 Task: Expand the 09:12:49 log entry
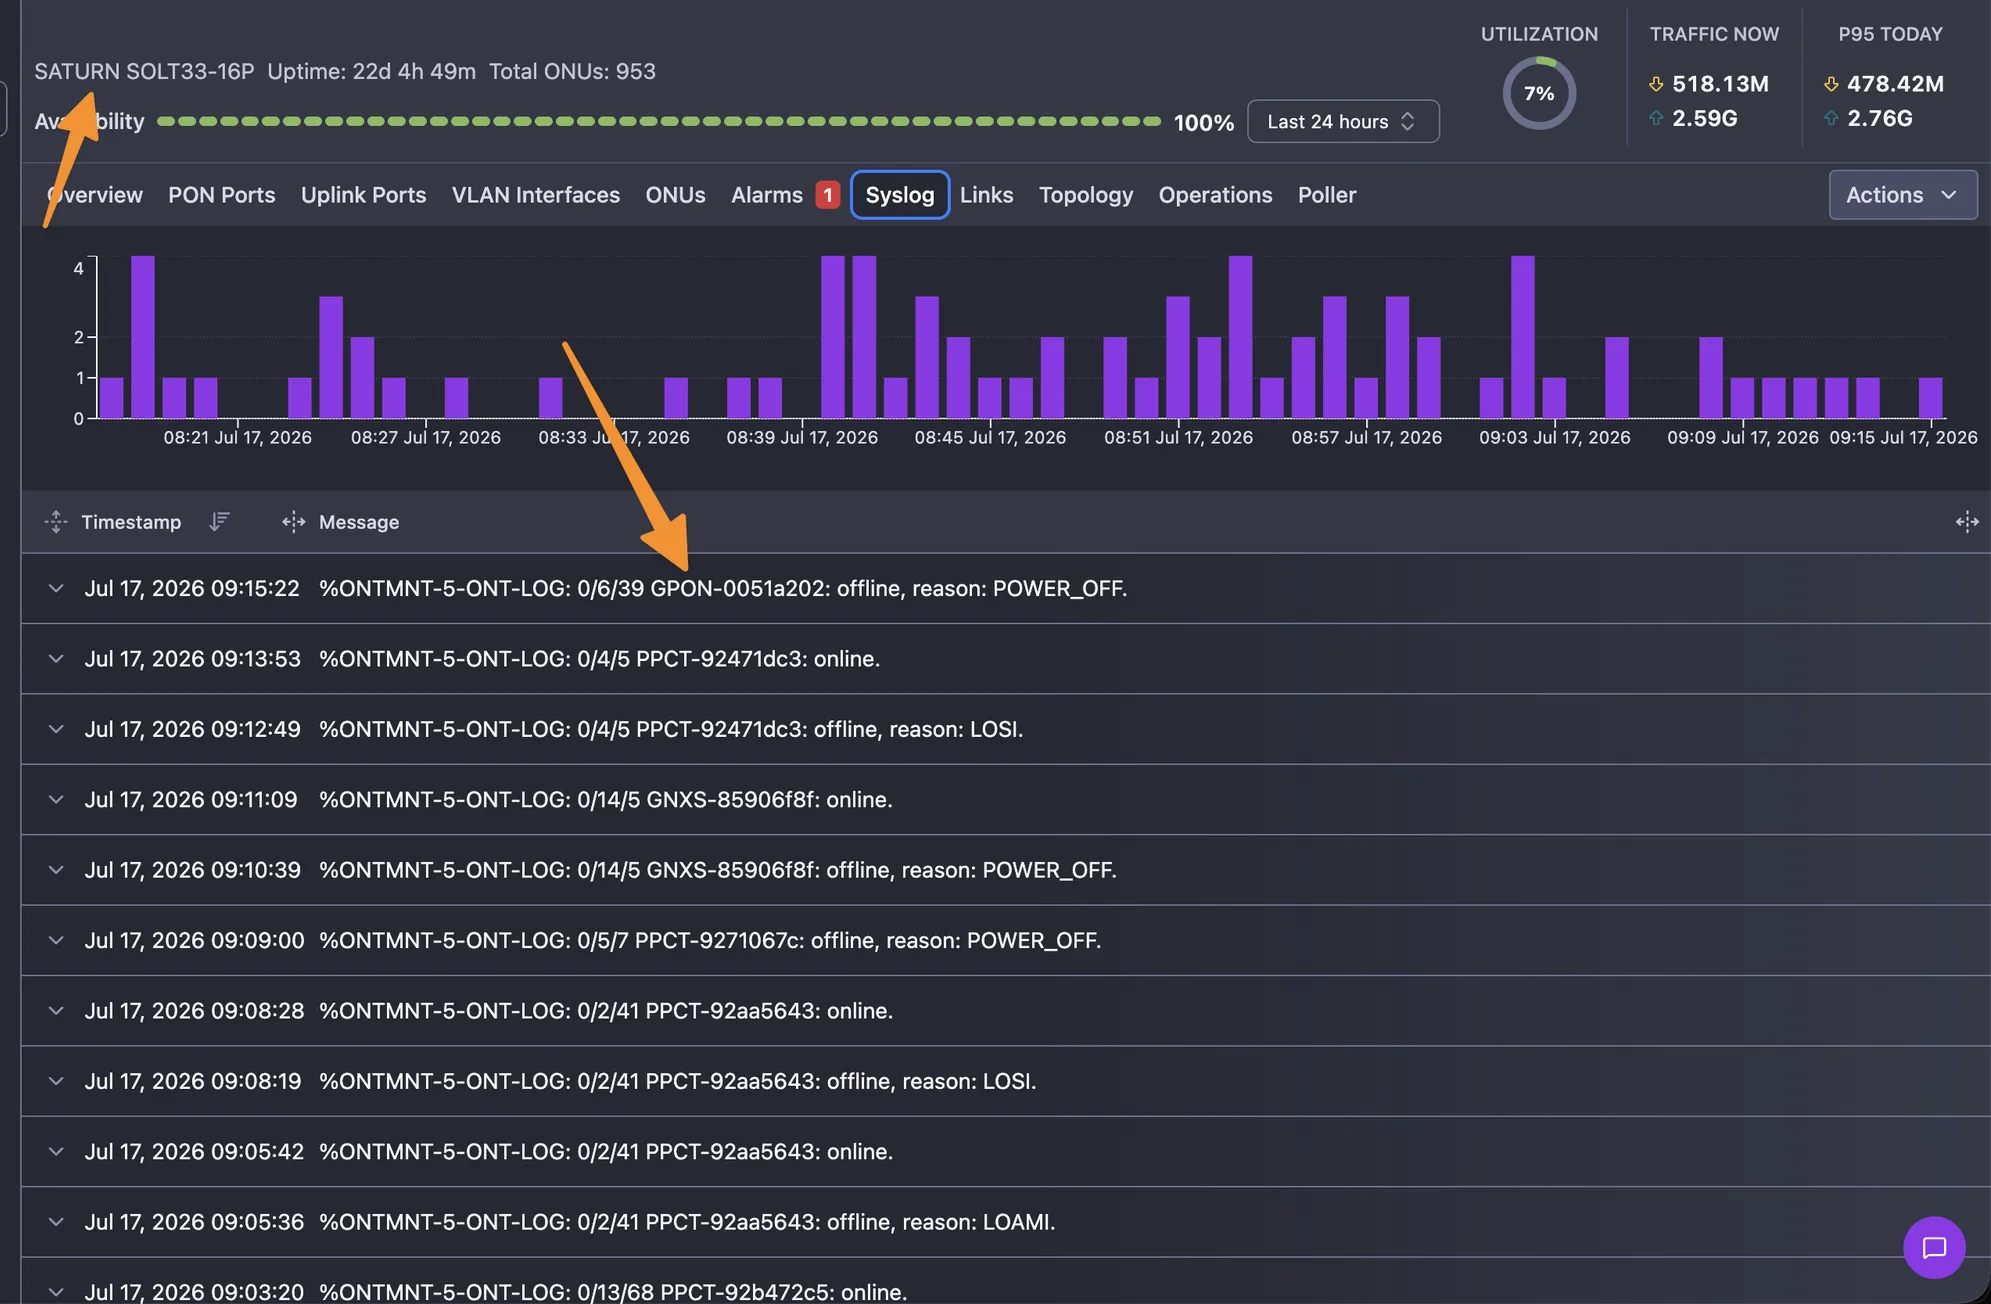tap(56, 729)
